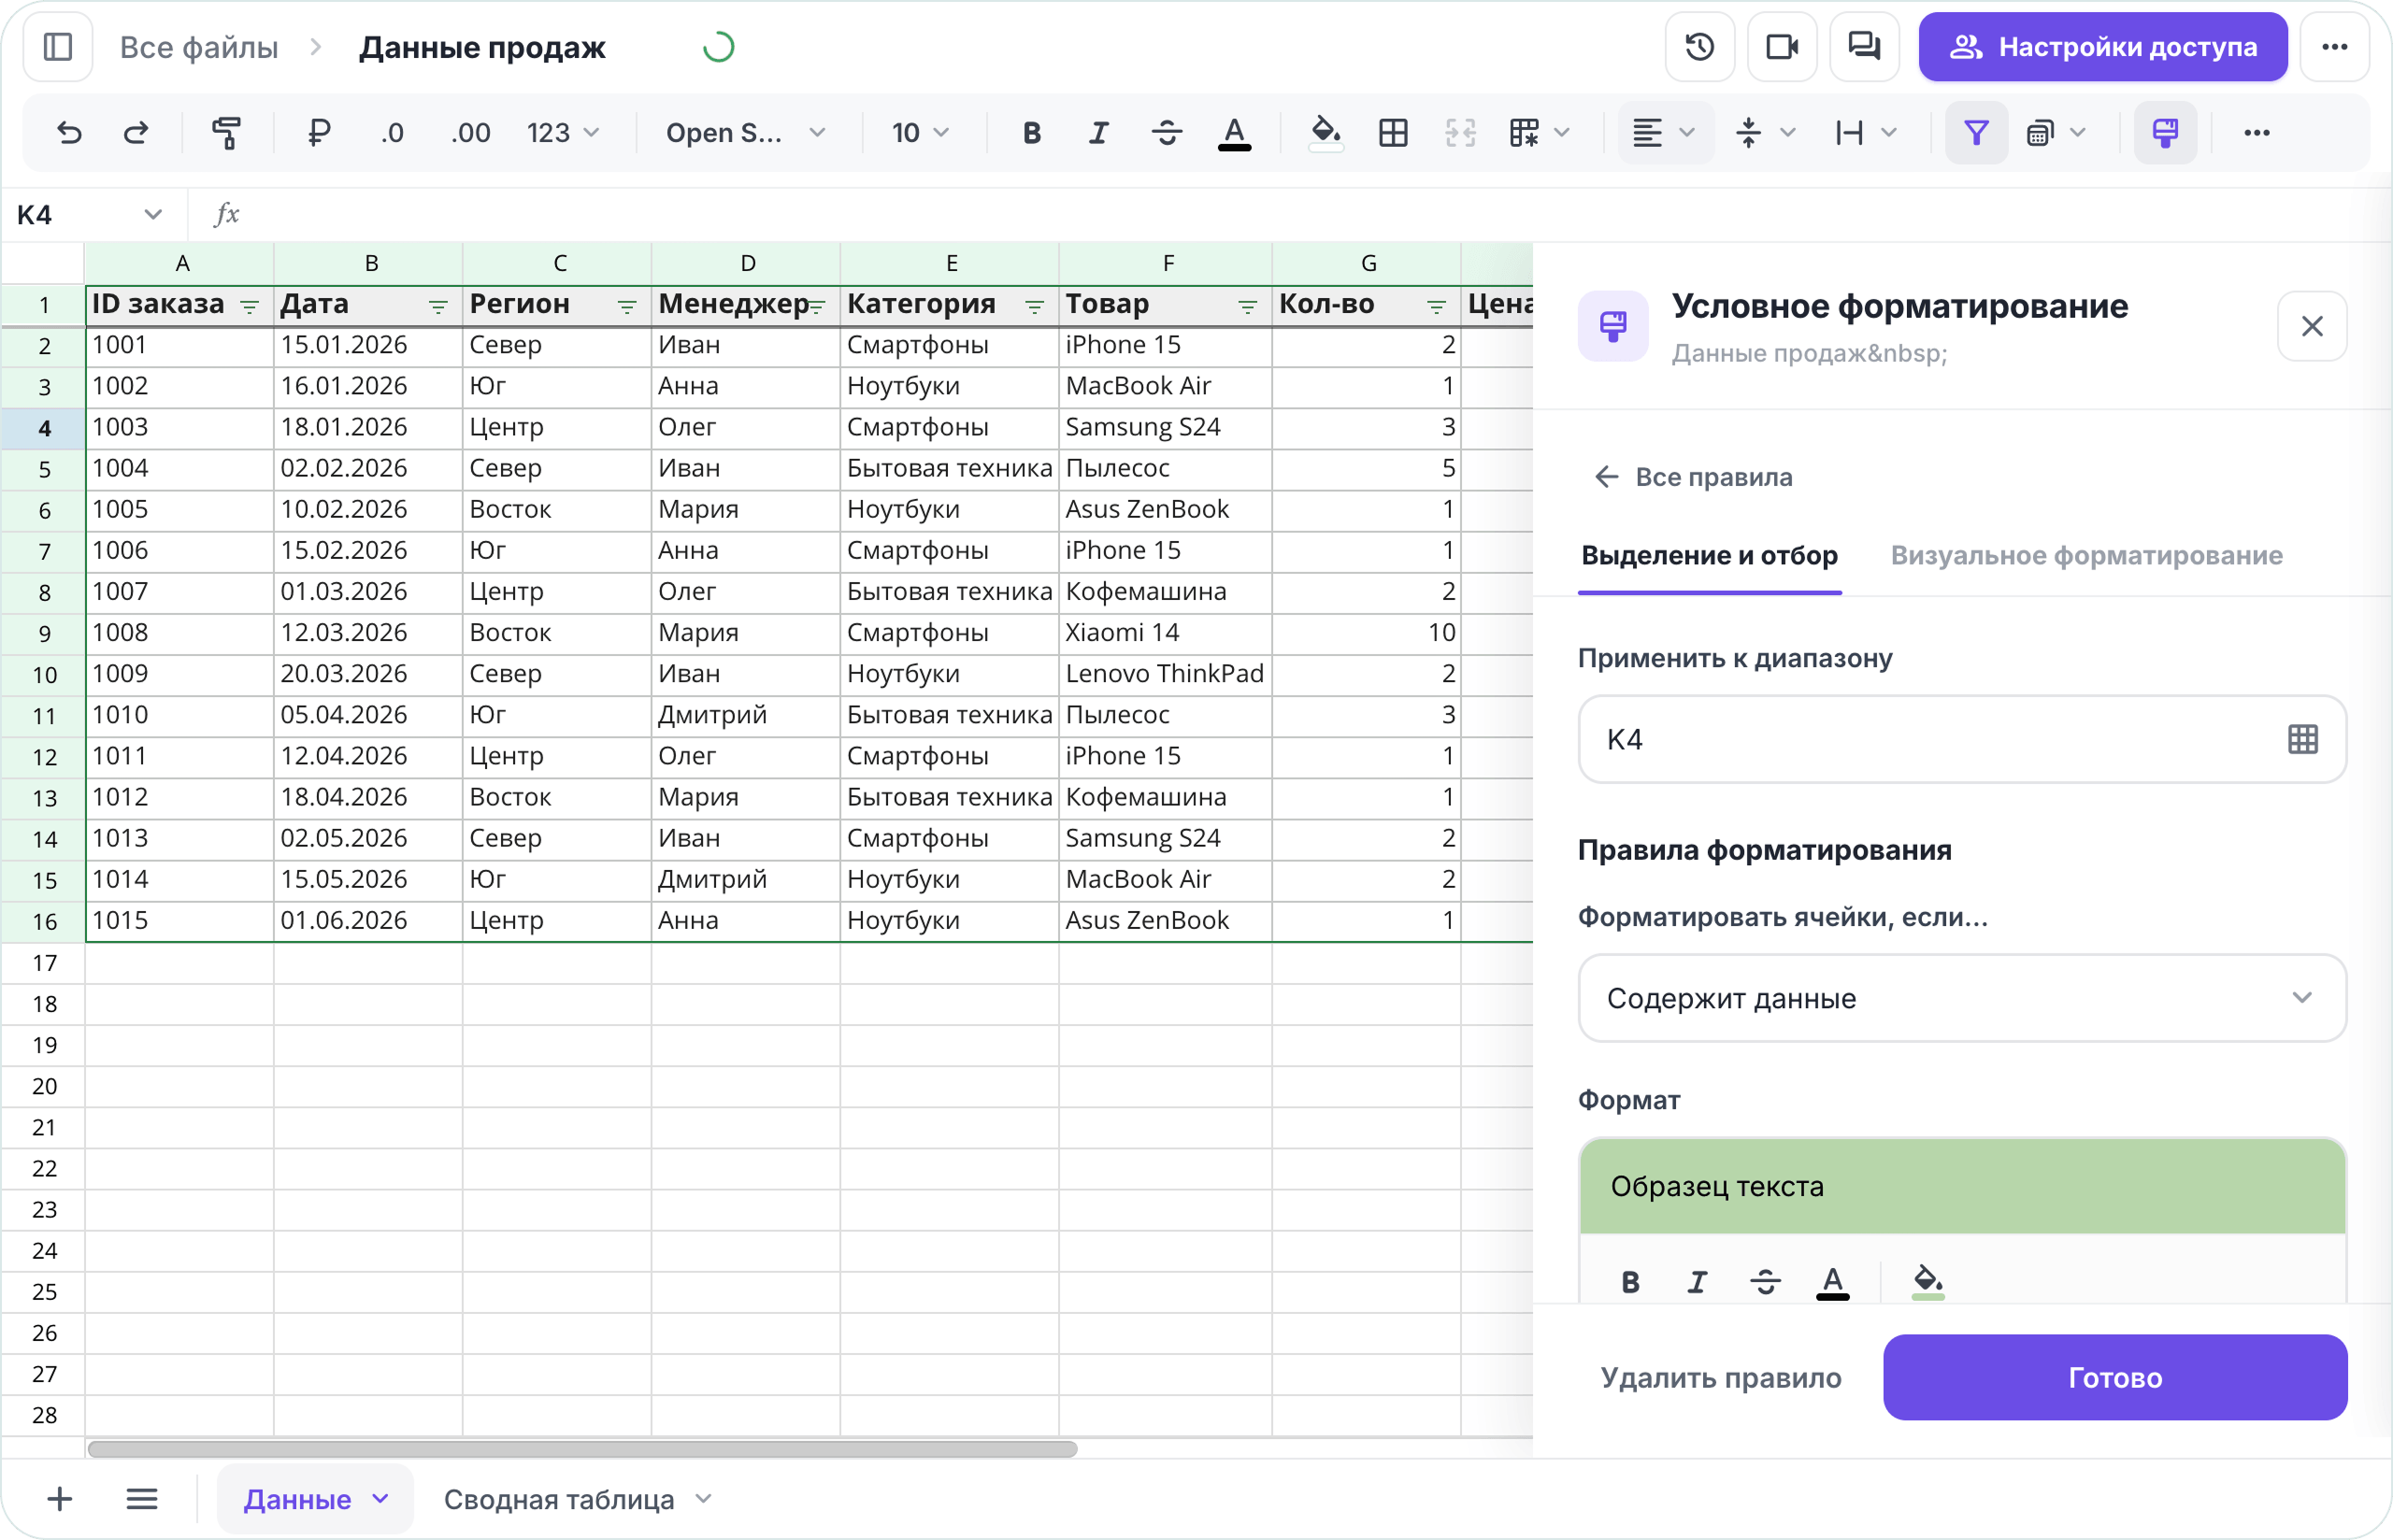2393x1540 pixels.
Task: Open vertical alignment dropdown
Action: coord(1765,133)
